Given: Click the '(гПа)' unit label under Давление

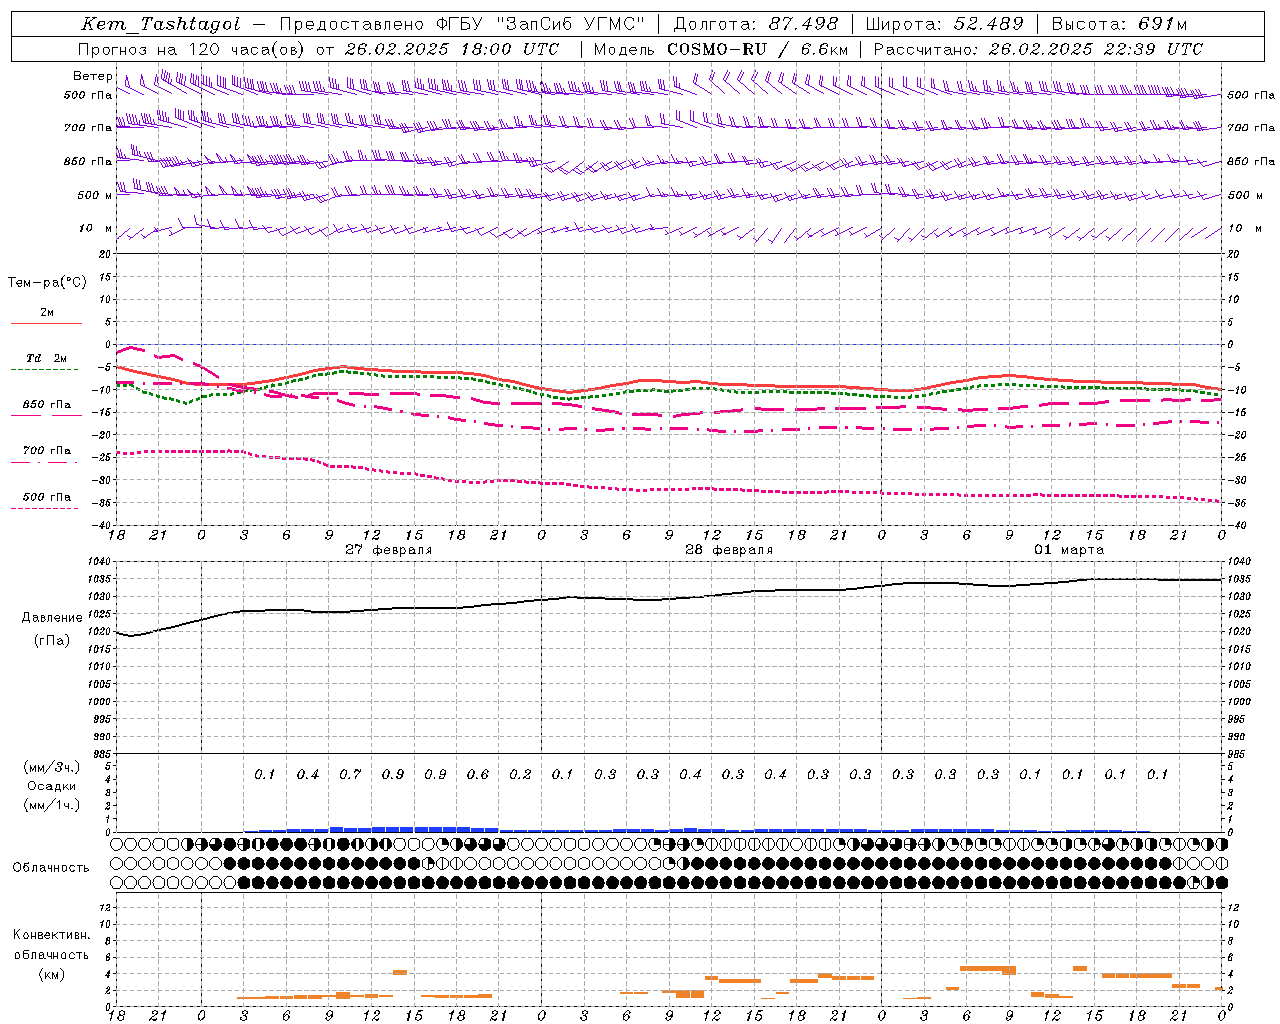Looking at the screenshot, I should pyautogui.click(x=52, y=640).
